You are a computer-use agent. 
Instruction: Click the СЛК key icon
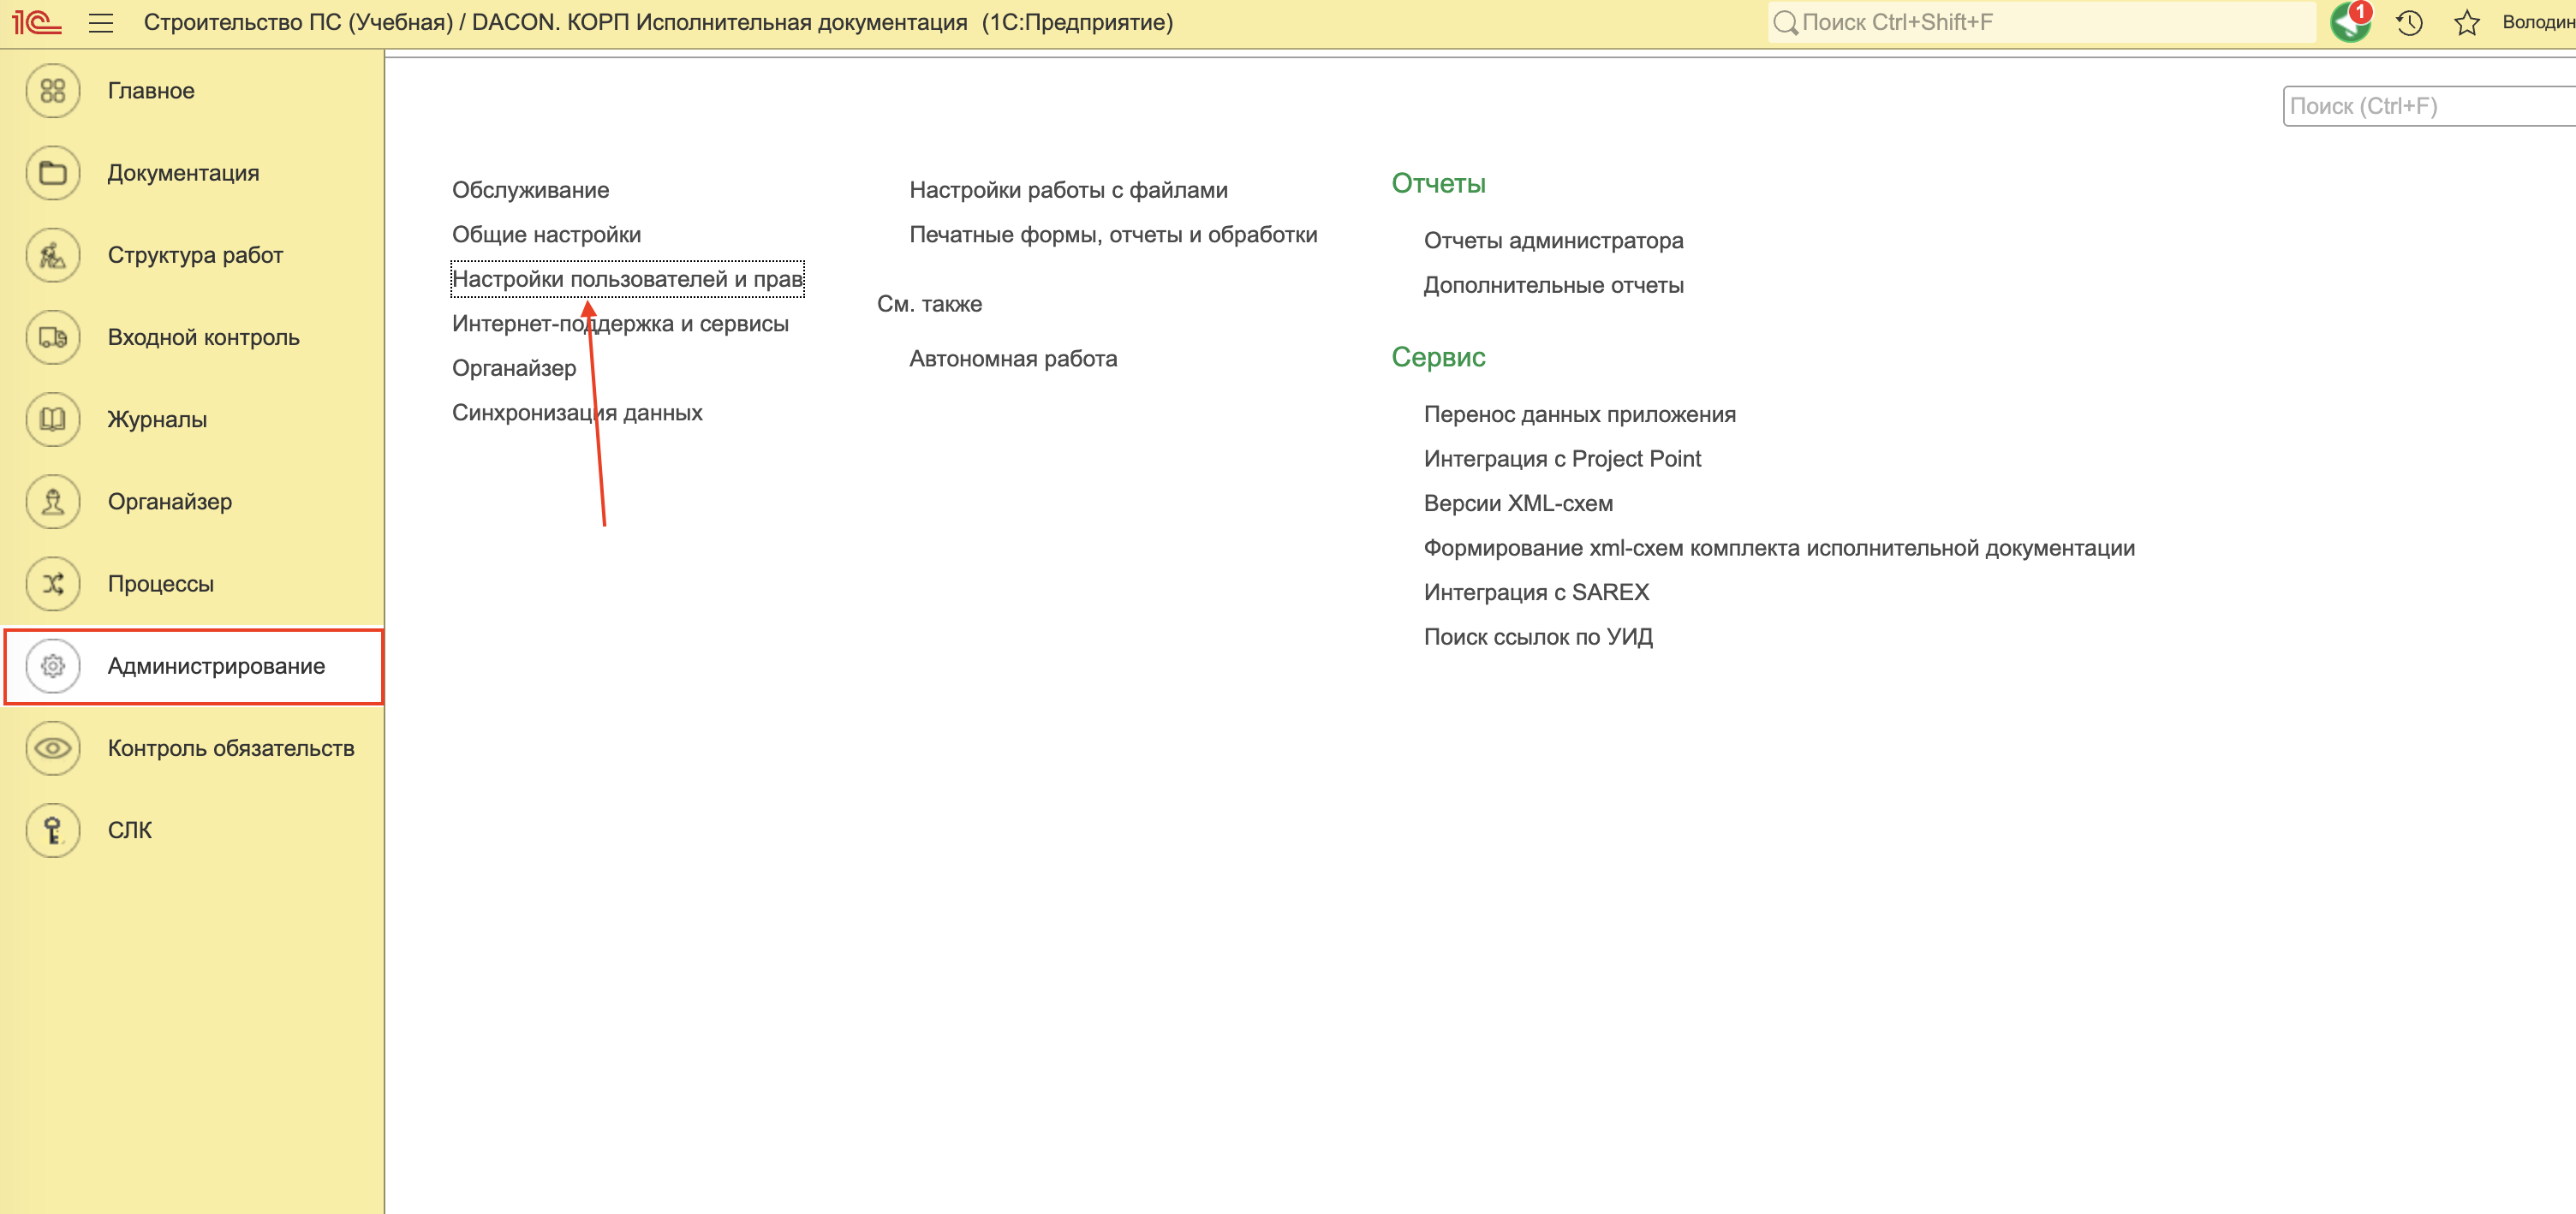pos(53,830)
